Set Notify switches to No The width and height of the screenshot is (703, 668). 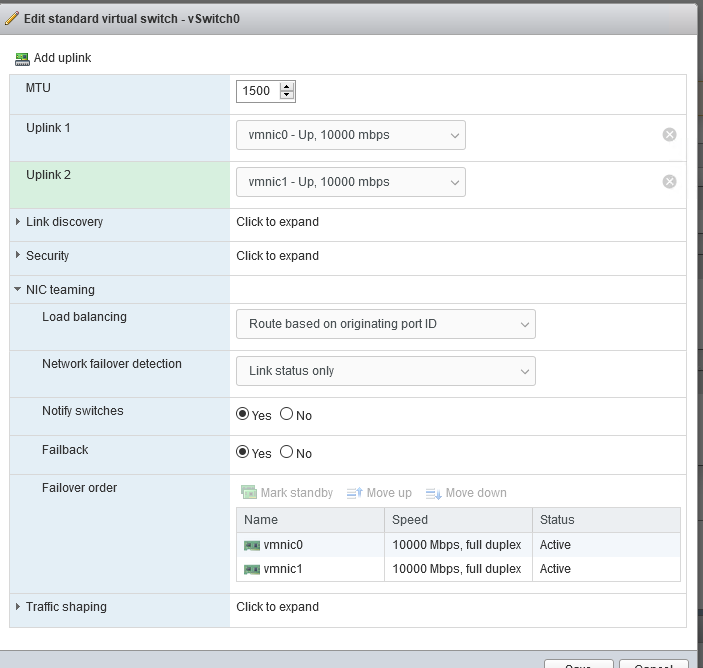(287, 414)
